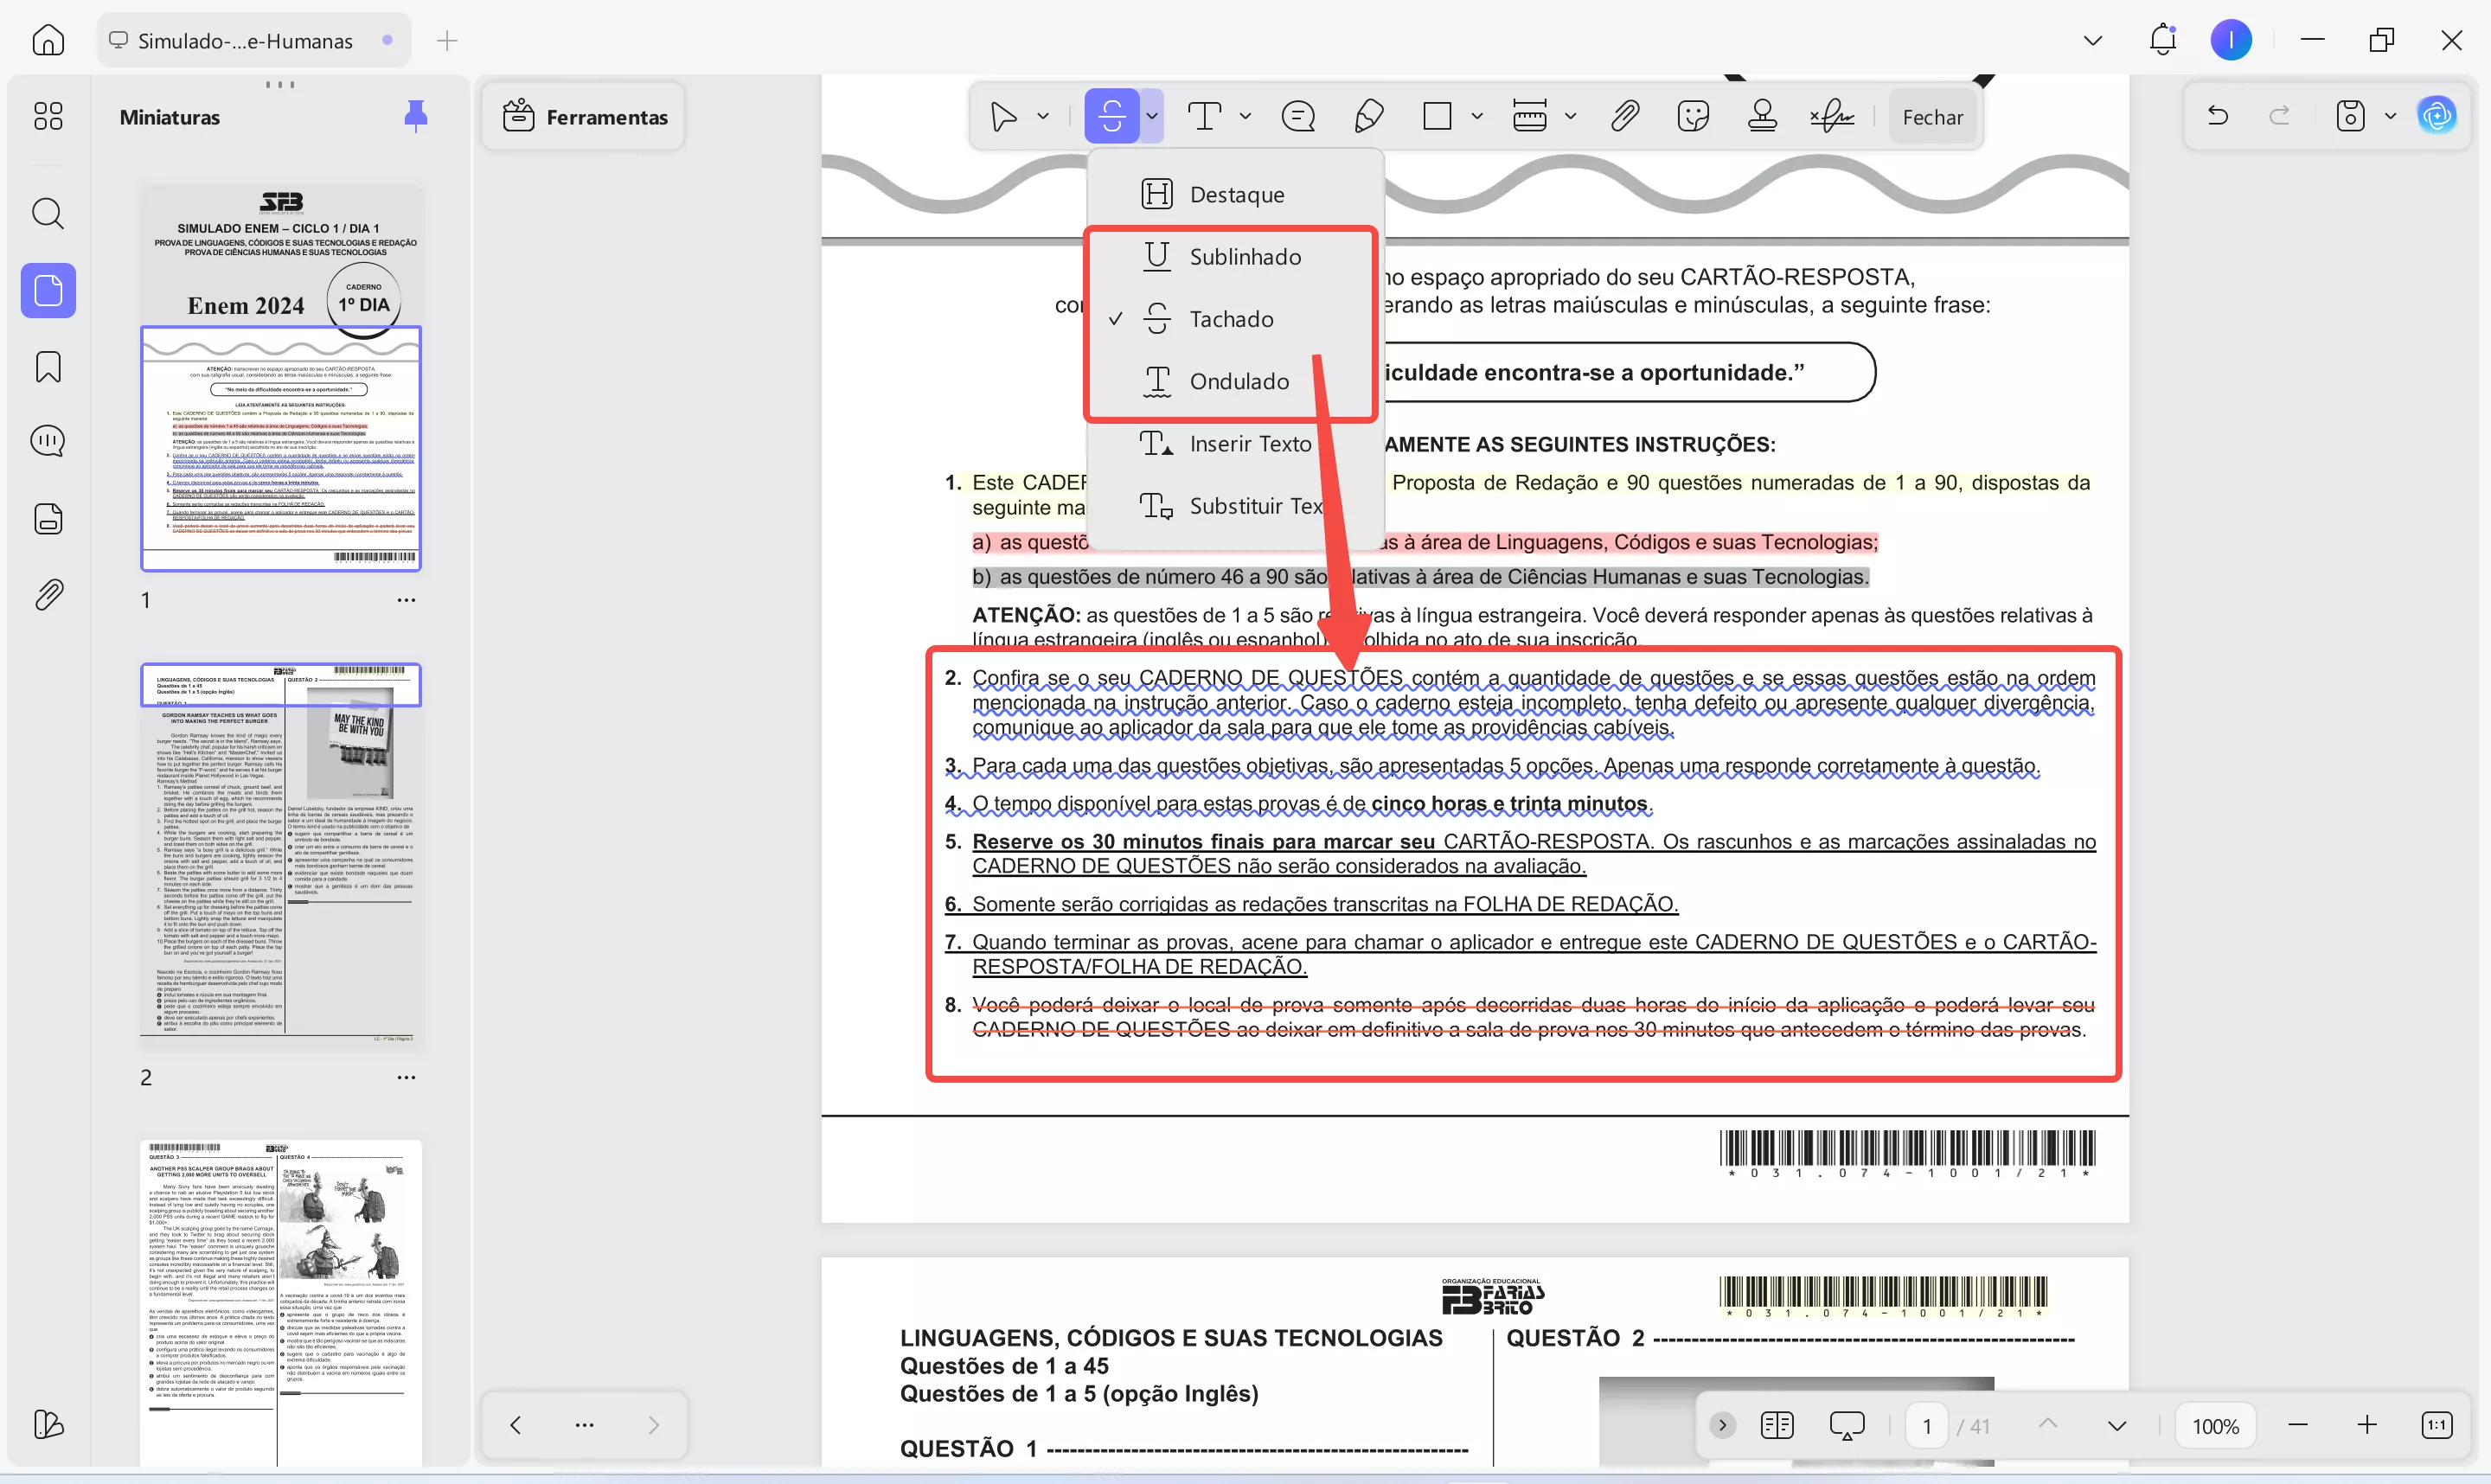Open the Ferramentas panel
The height and width of the screenshot is (1484, 2491).
tap(583, 115)
